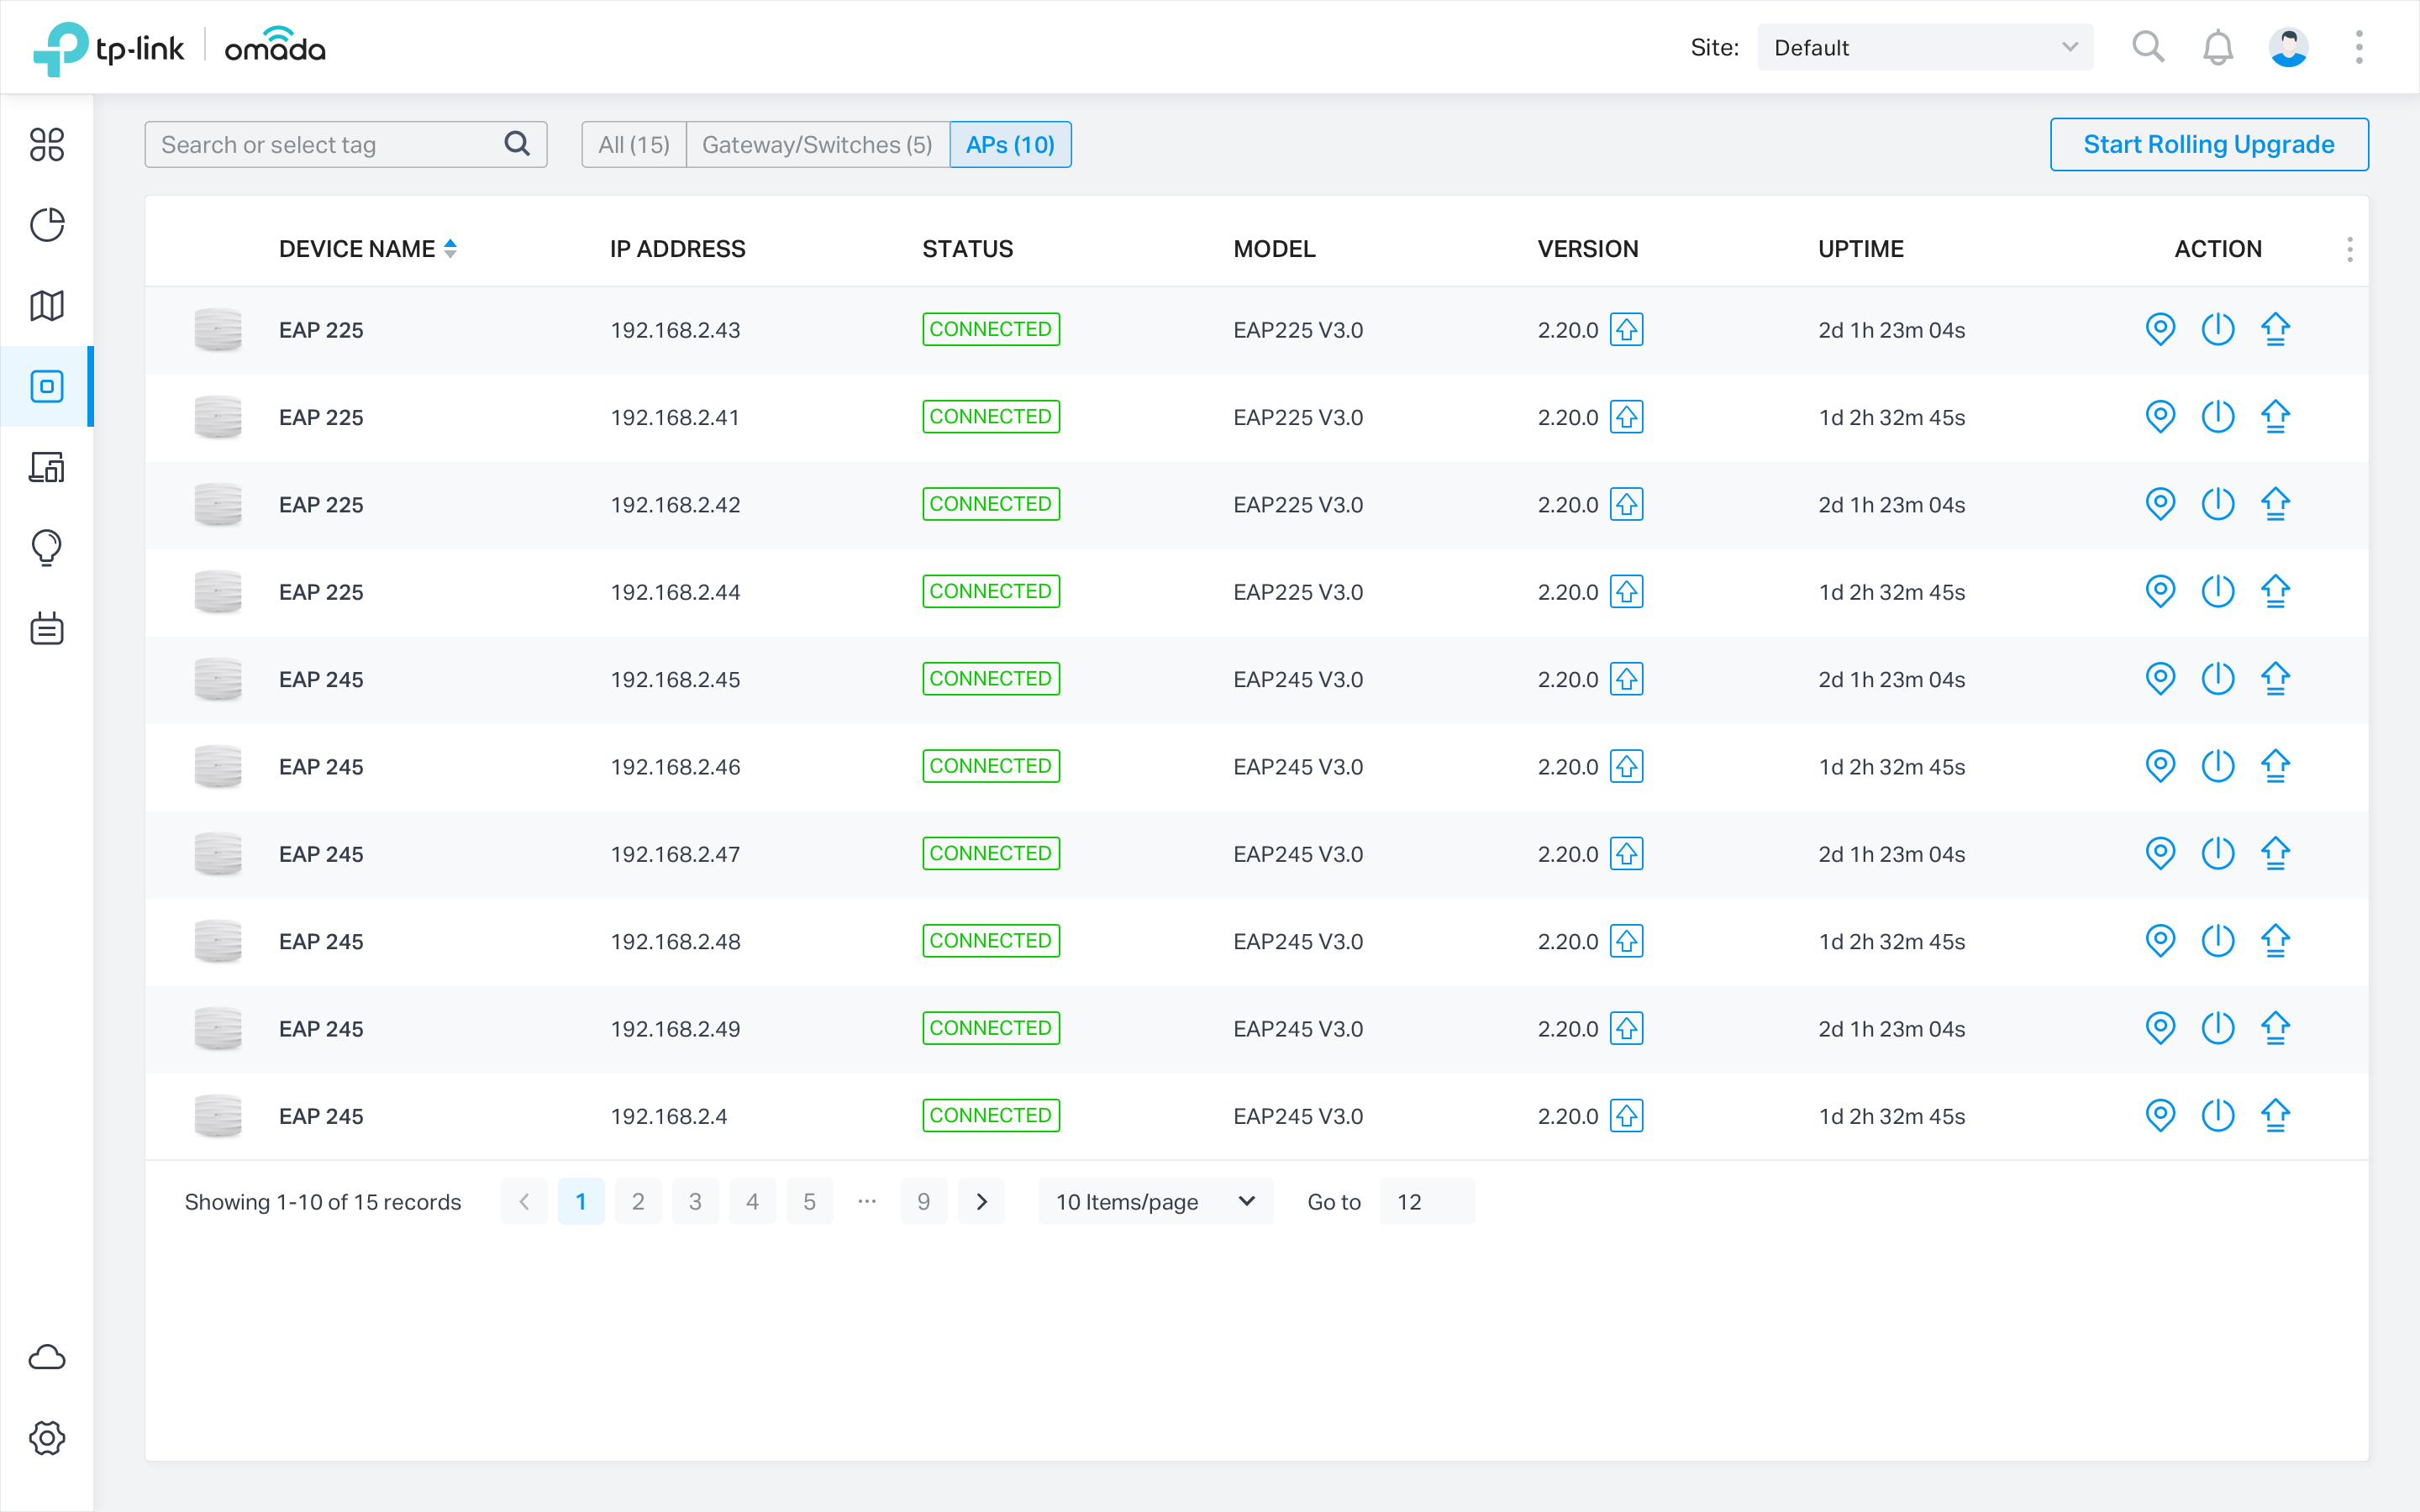Click the EAP 245 name at 192.168.2.47
This screenshot has height=1512, width=2420.
[321, 853]
